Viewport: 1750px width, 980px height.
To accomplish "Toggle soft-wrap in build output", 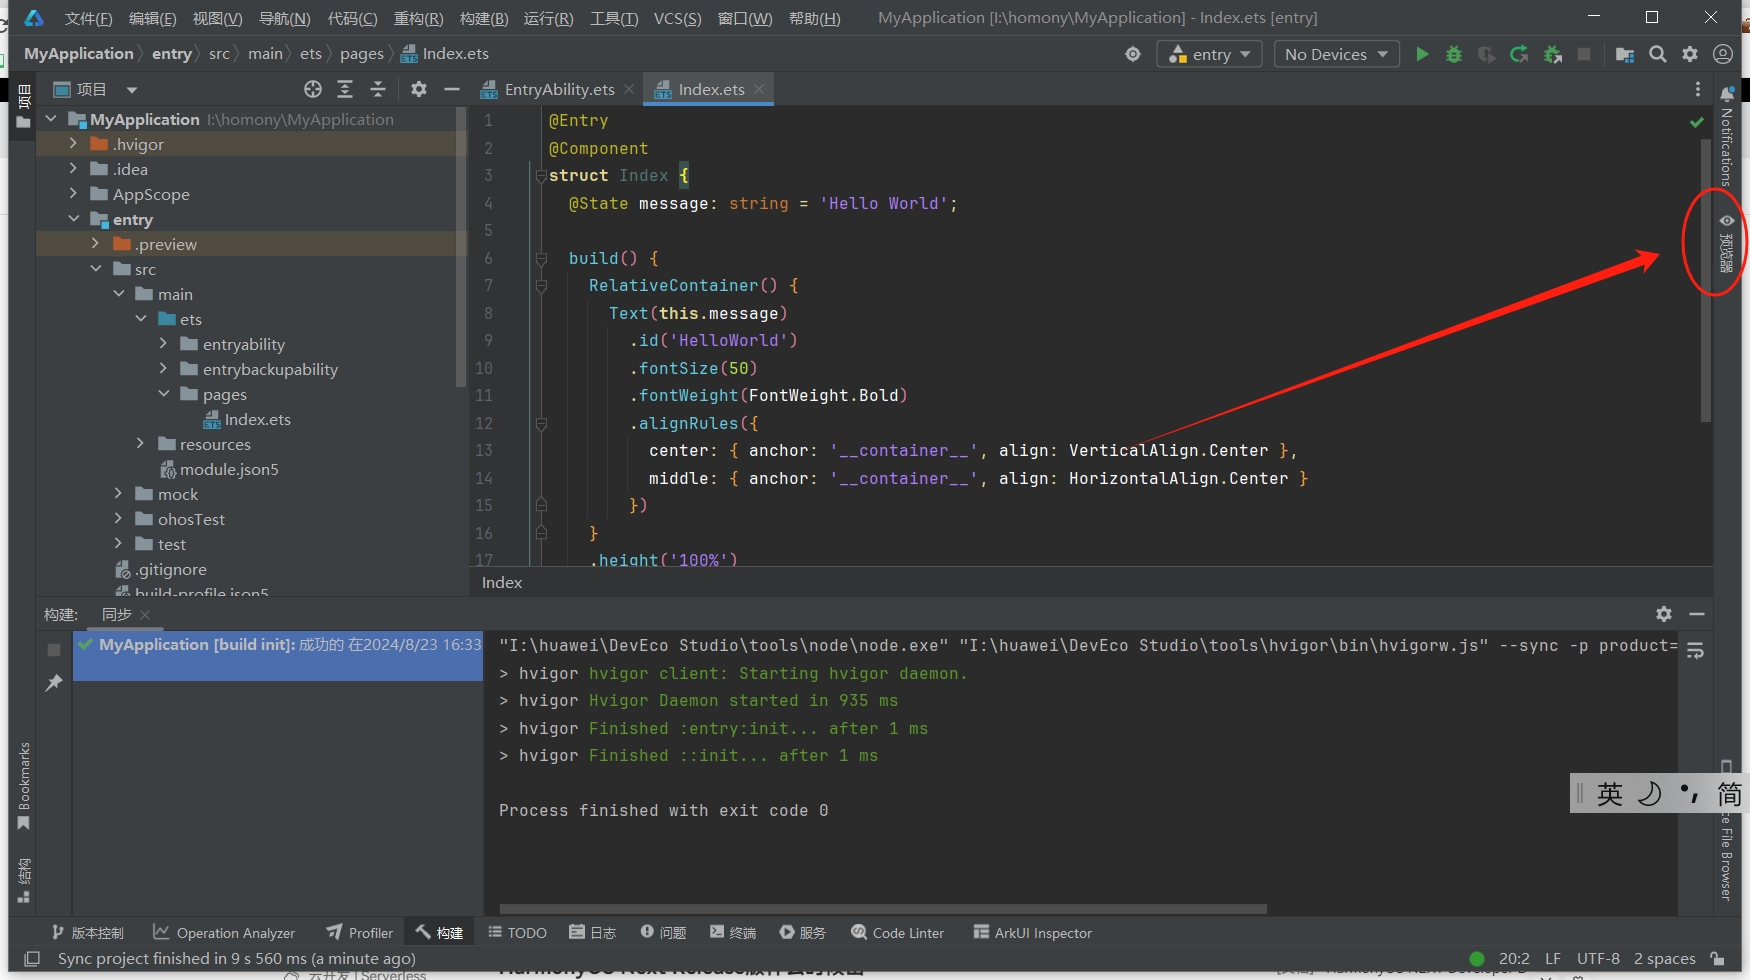I will [1696, 651].
